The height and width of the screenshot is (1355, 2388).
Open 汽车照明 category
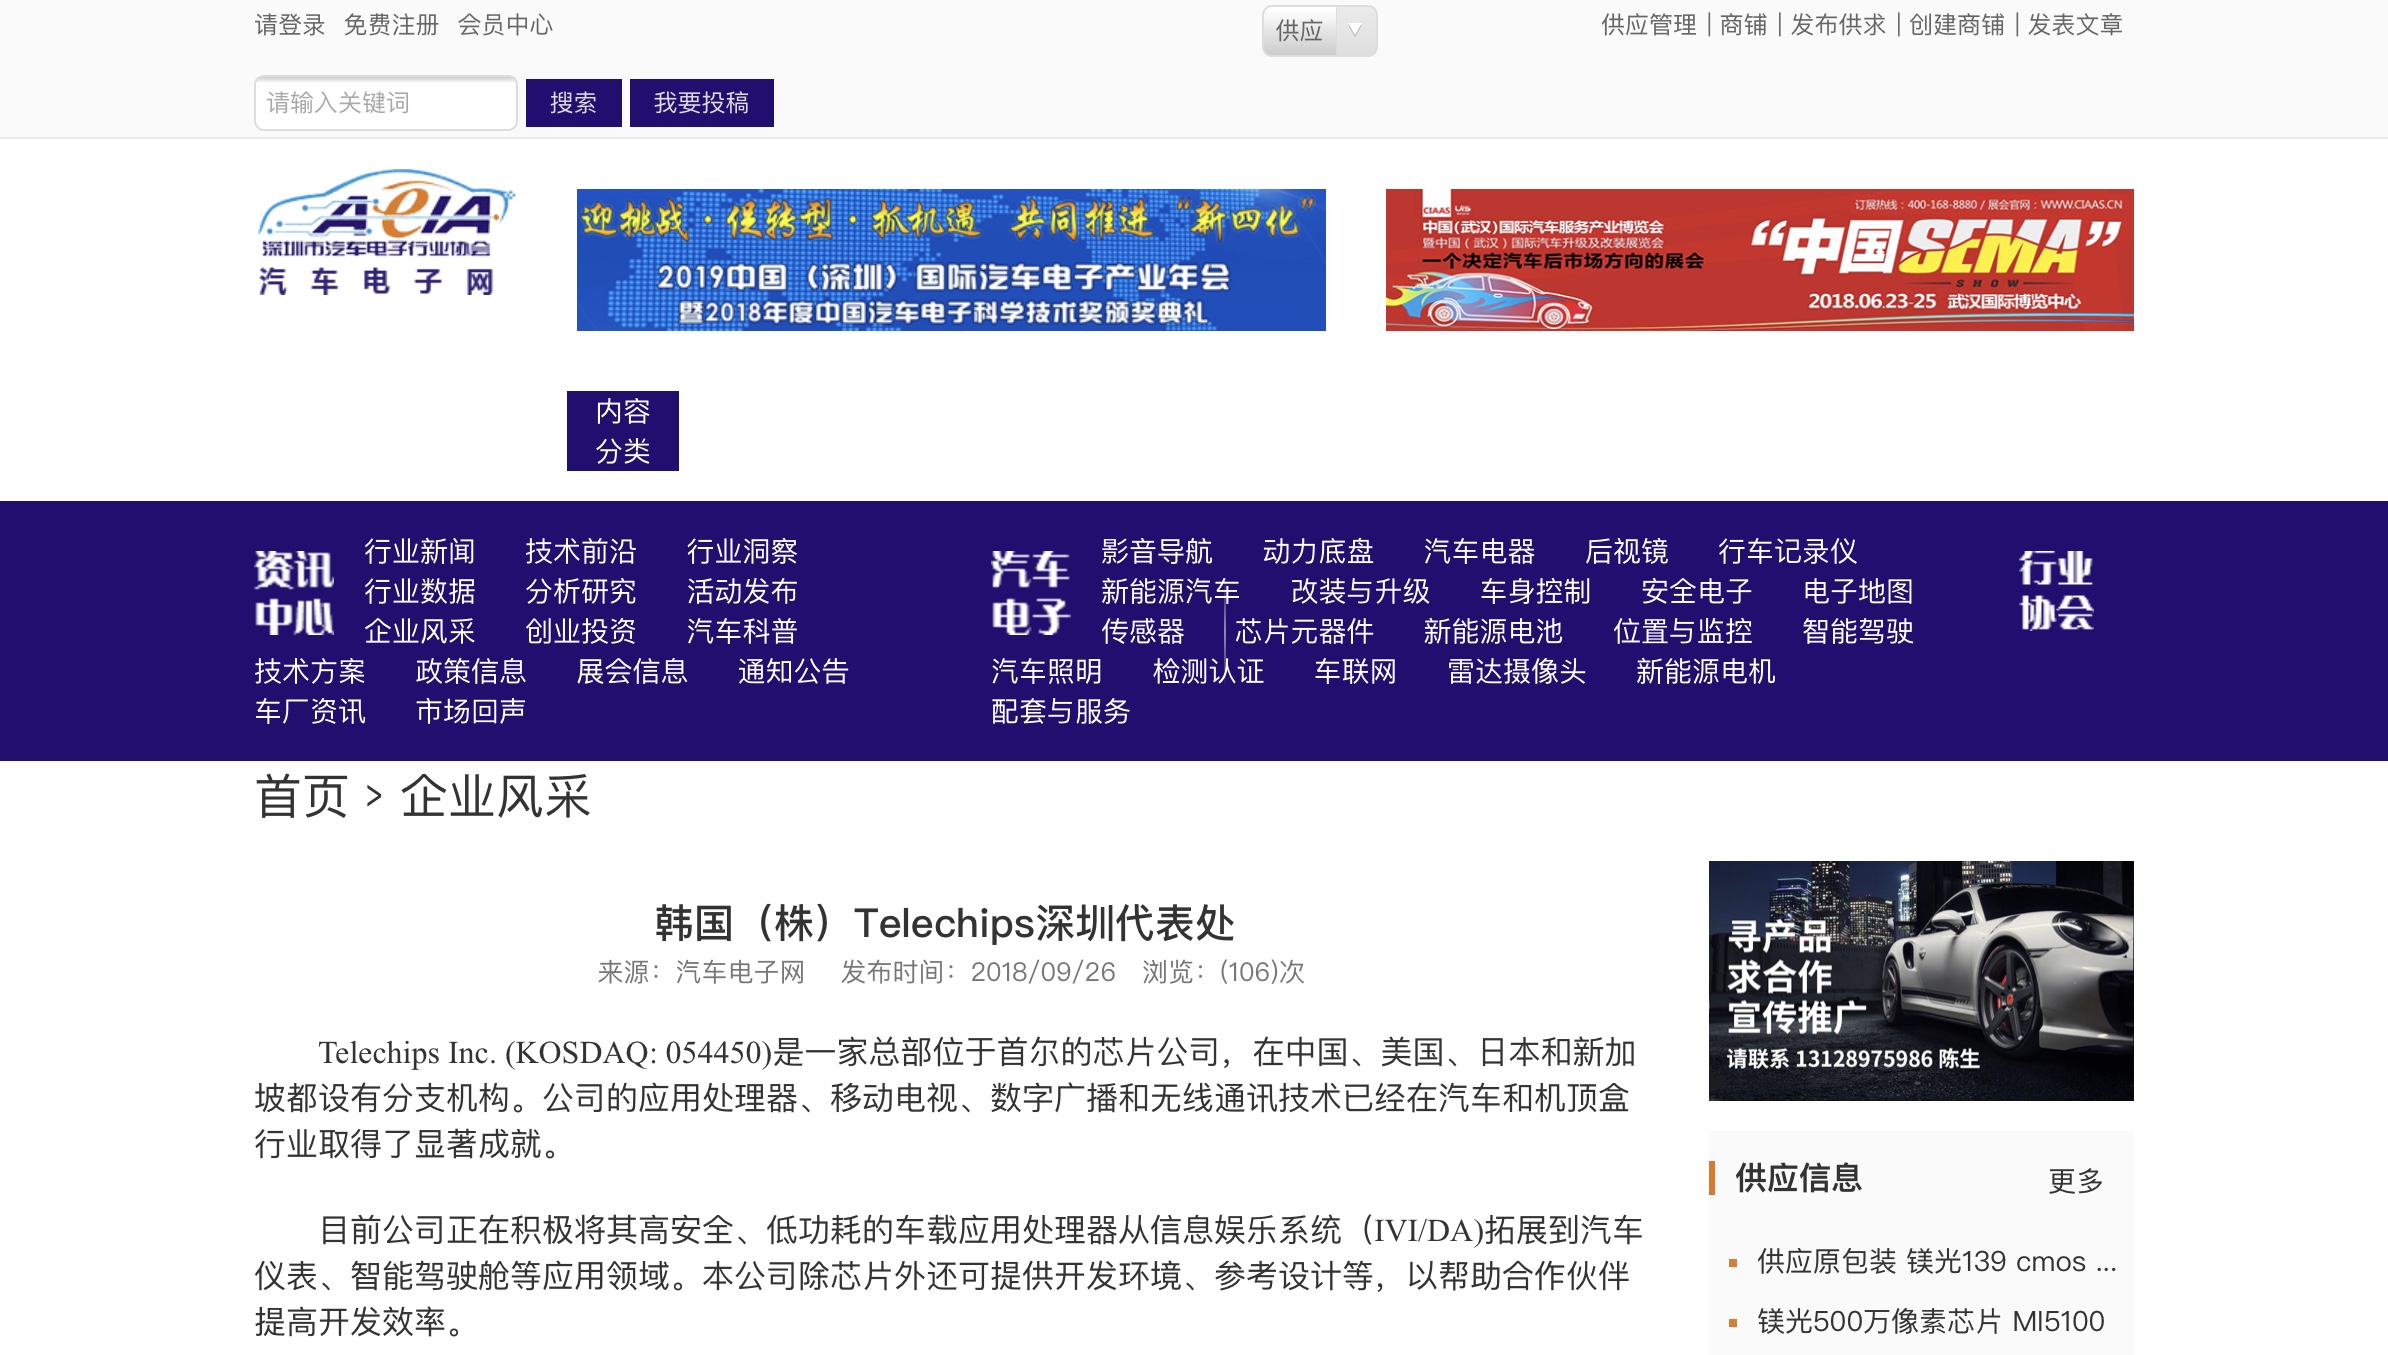coord(1047,671)
